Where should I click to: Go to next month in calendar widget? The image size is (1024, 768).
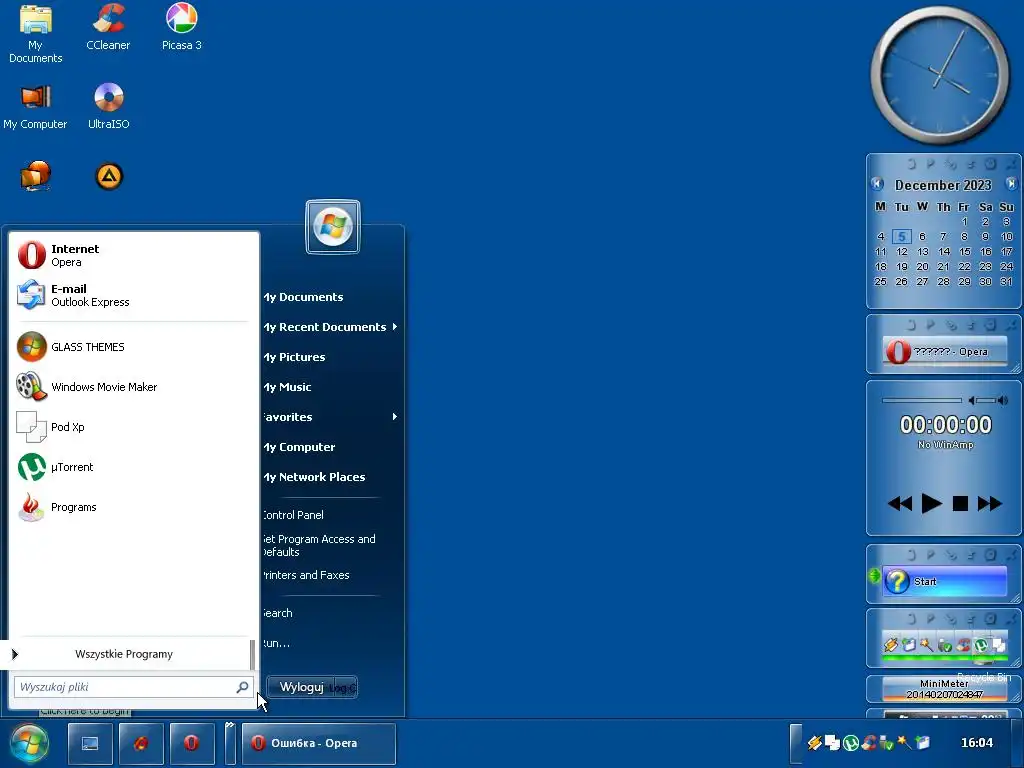(1011, 184)
